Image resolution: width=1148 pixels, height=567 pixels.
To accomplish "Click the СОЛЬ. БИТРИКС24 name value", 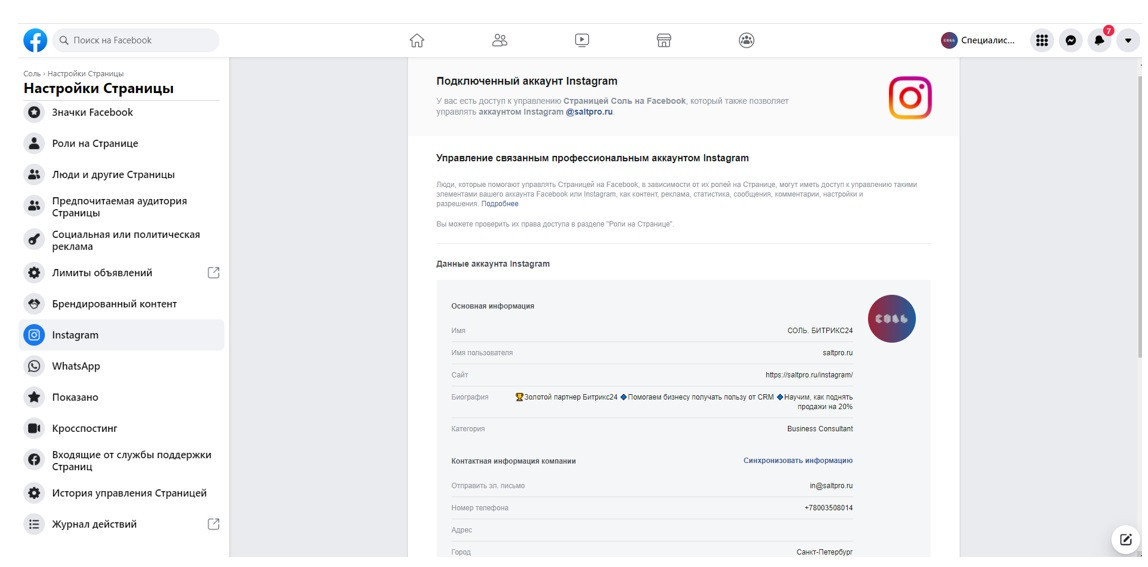I will [820, 331].
